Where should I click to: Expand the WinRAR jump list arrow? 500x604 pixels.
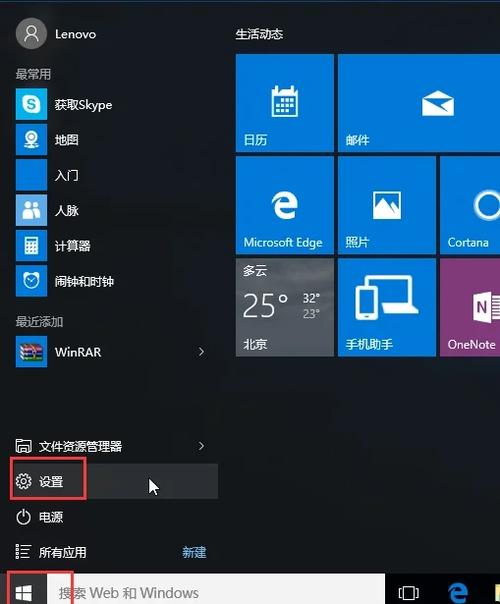(201, 352)
